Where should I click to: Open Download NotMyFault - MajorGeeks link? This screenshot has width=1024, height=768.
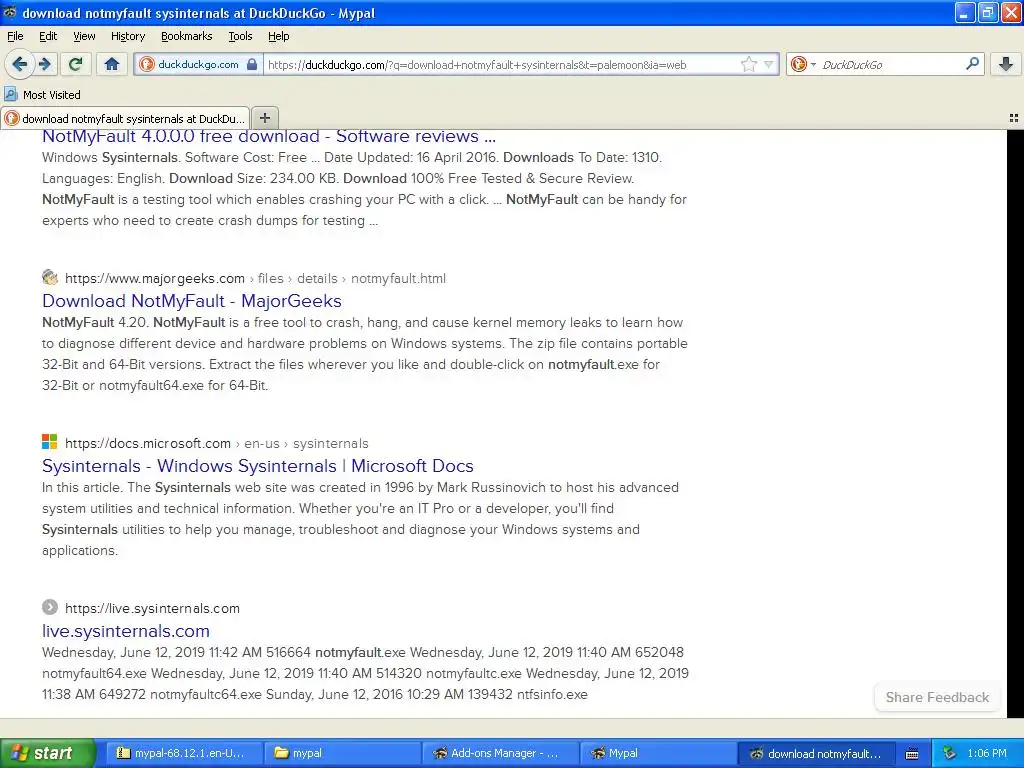(x=191, y=301)
